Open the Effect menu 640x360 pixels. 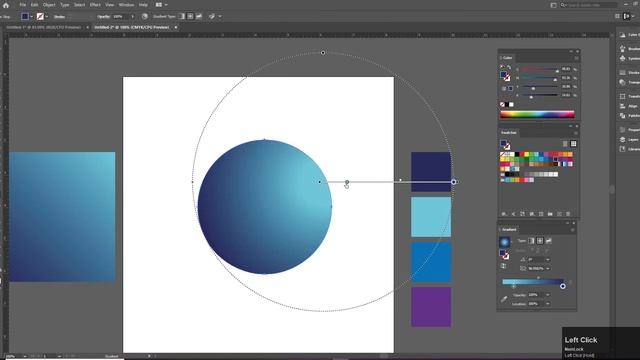95,5
